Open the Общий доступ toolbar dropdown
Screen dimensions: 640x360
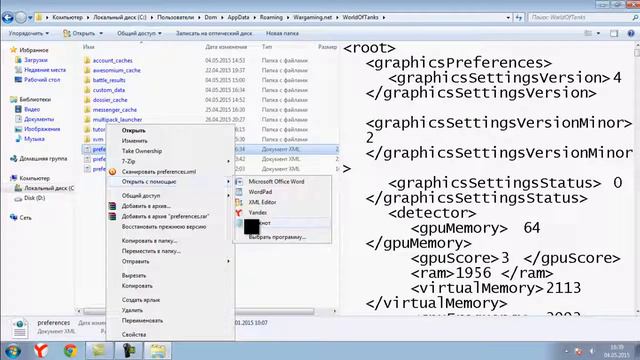139,33
